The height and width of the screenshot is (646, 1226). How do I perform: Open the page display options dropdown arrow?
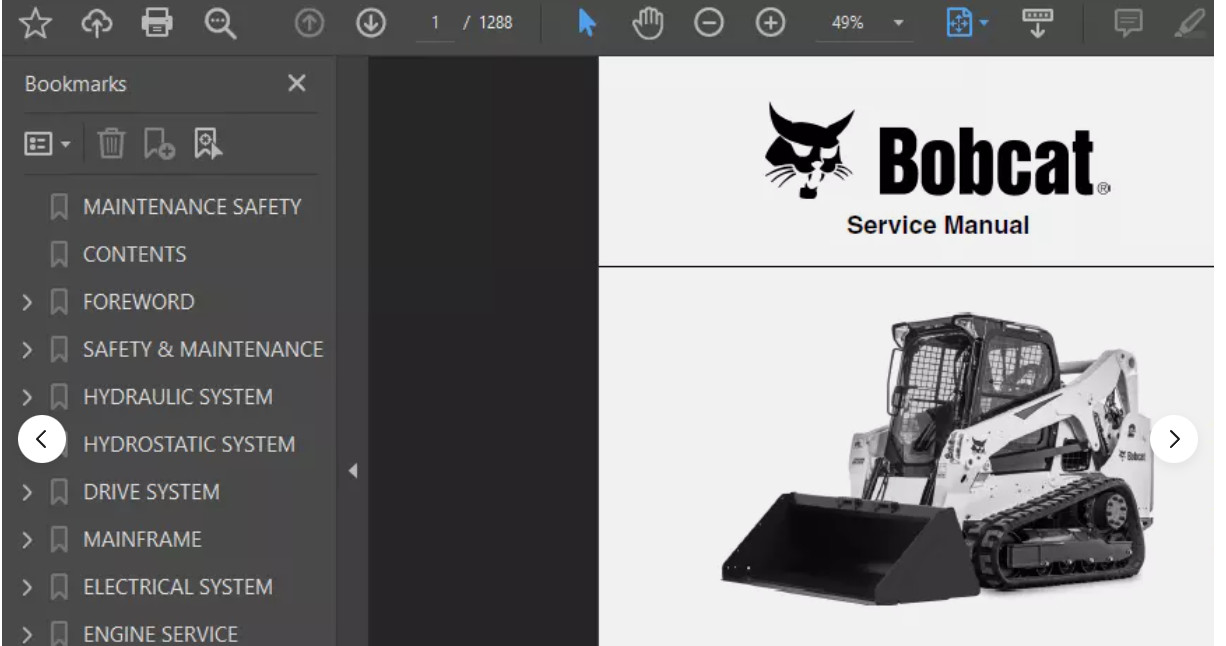click(984, 23)
